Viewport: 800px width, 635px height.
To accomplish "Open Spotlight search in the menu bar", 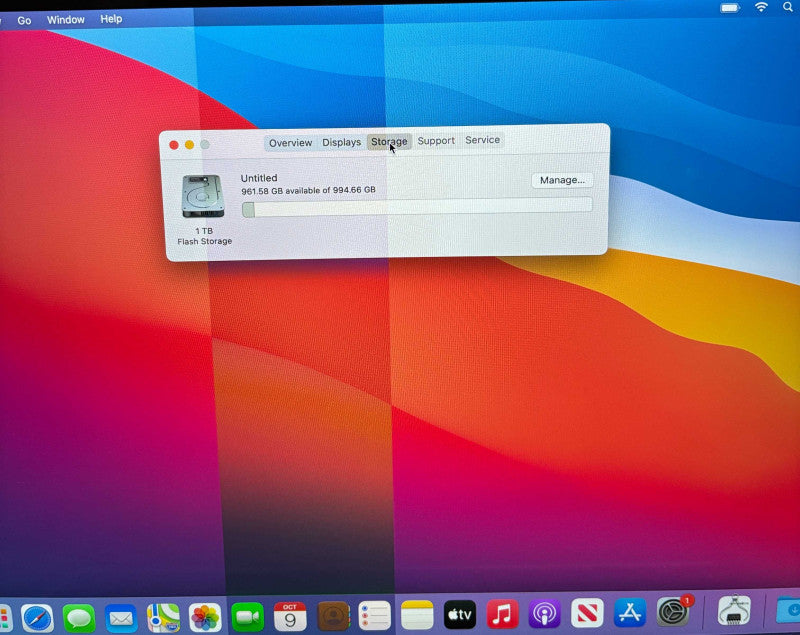I will (x=788, y=7).
